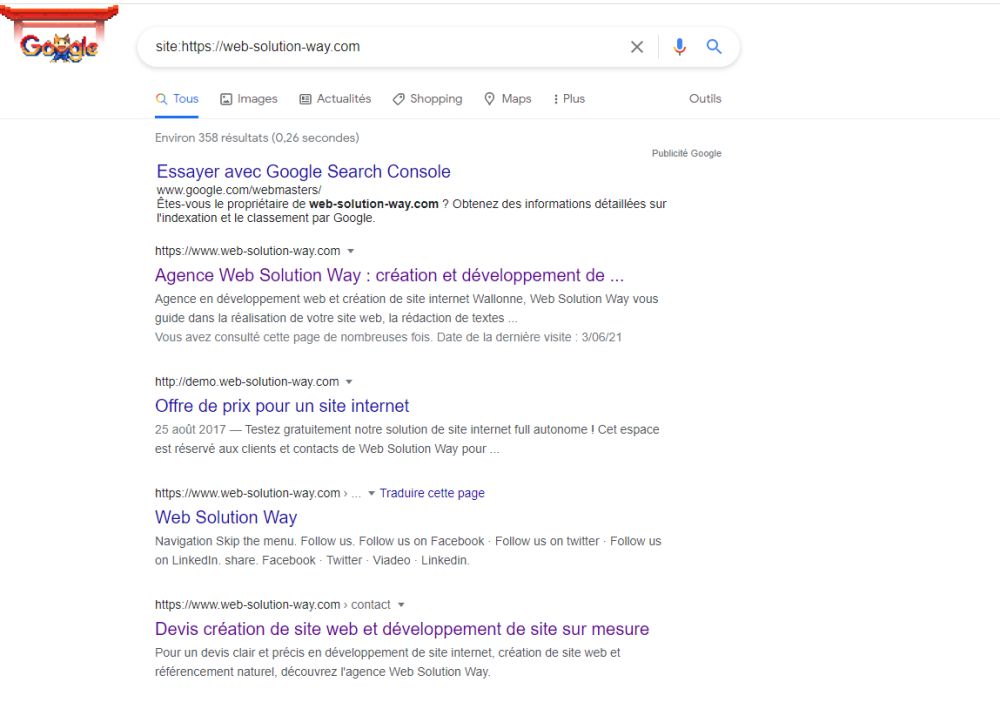This screenshot has height=702, width=1000.
Task: Click the last visit date text 3/06/21
Action: coord(601,337)
